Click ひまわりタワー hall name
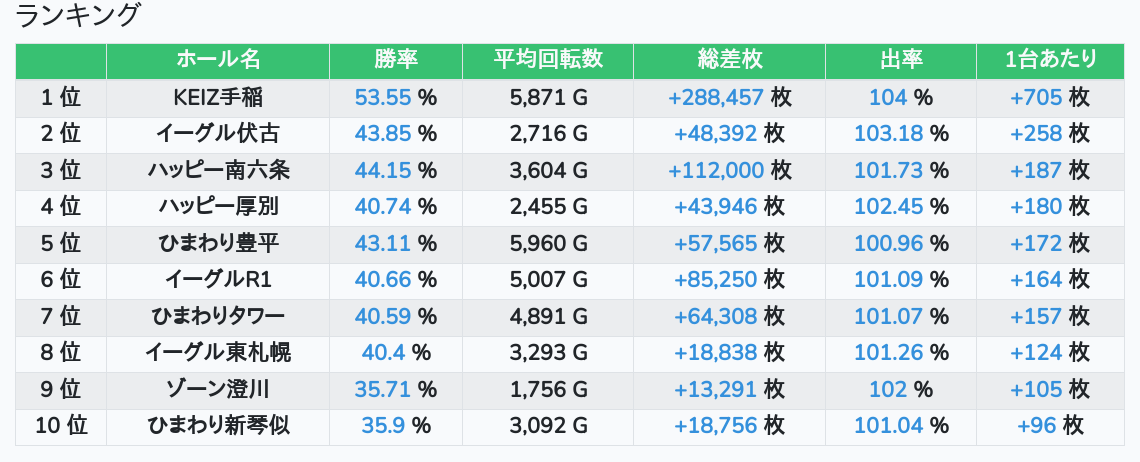Image resolution: width=1140 pixels, height=462 pixels. tap(218, 317)
